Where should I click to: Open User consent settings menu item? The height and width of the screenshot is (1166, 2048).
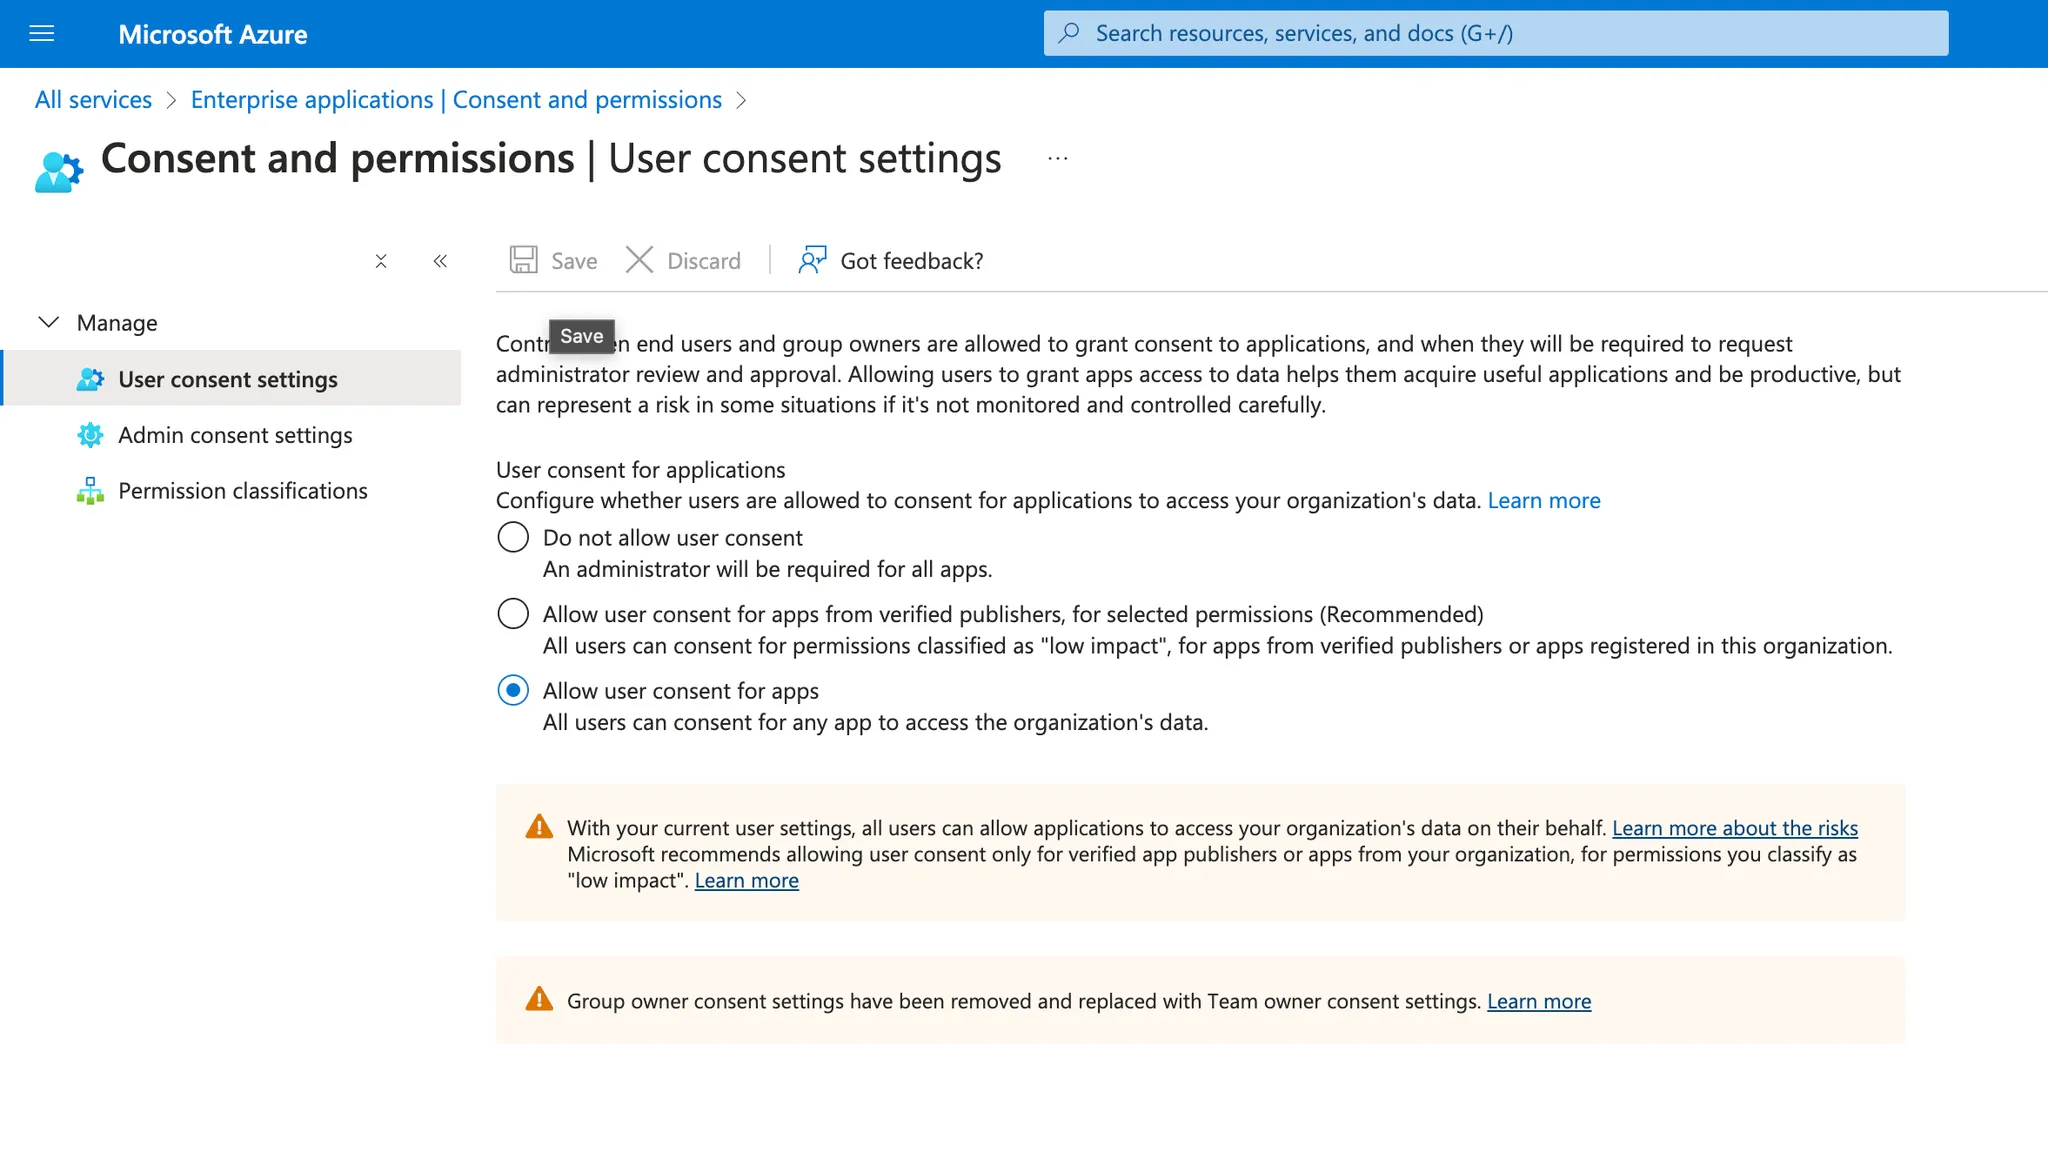click(232, 378)
